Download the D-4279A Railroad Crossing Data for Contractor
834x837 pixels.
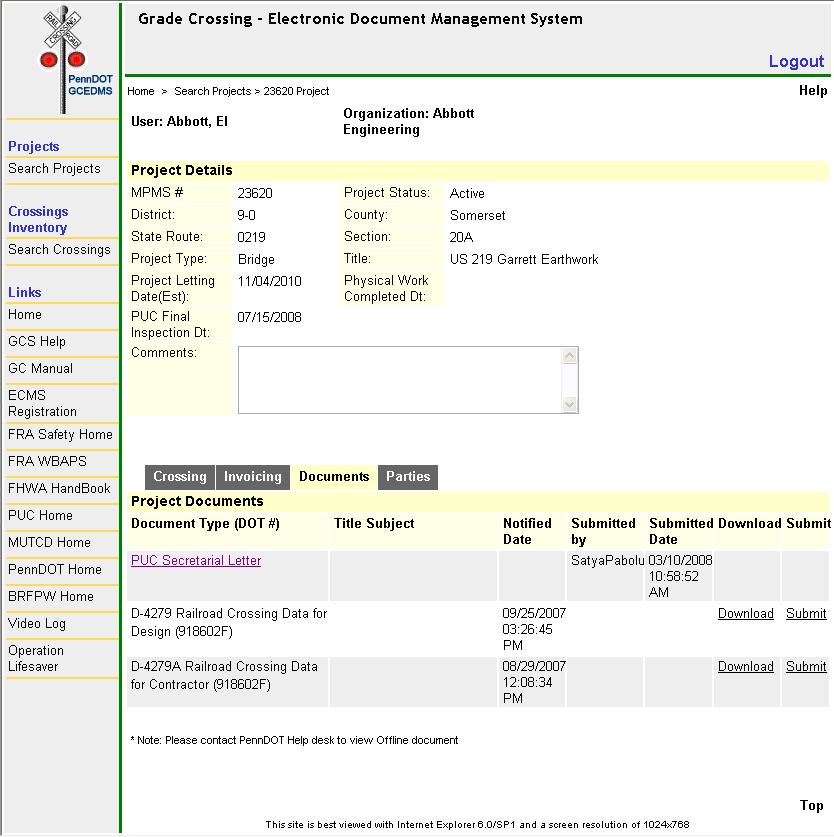[x=745, y=667]
